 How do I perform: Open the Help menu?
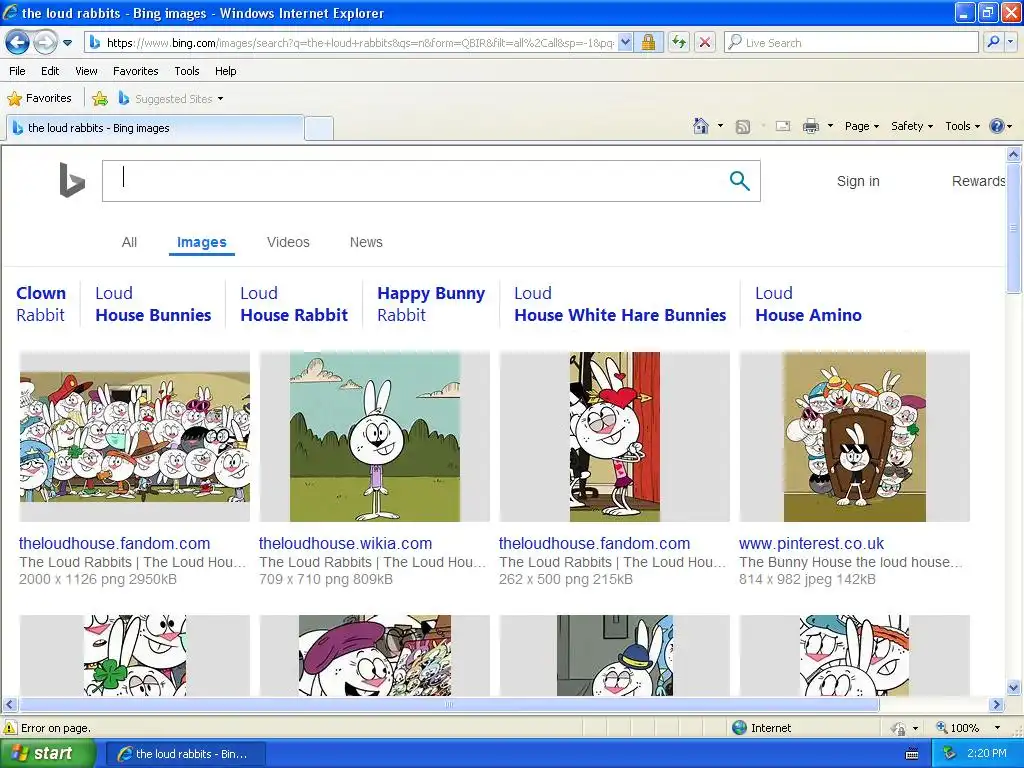click(225, 71)
